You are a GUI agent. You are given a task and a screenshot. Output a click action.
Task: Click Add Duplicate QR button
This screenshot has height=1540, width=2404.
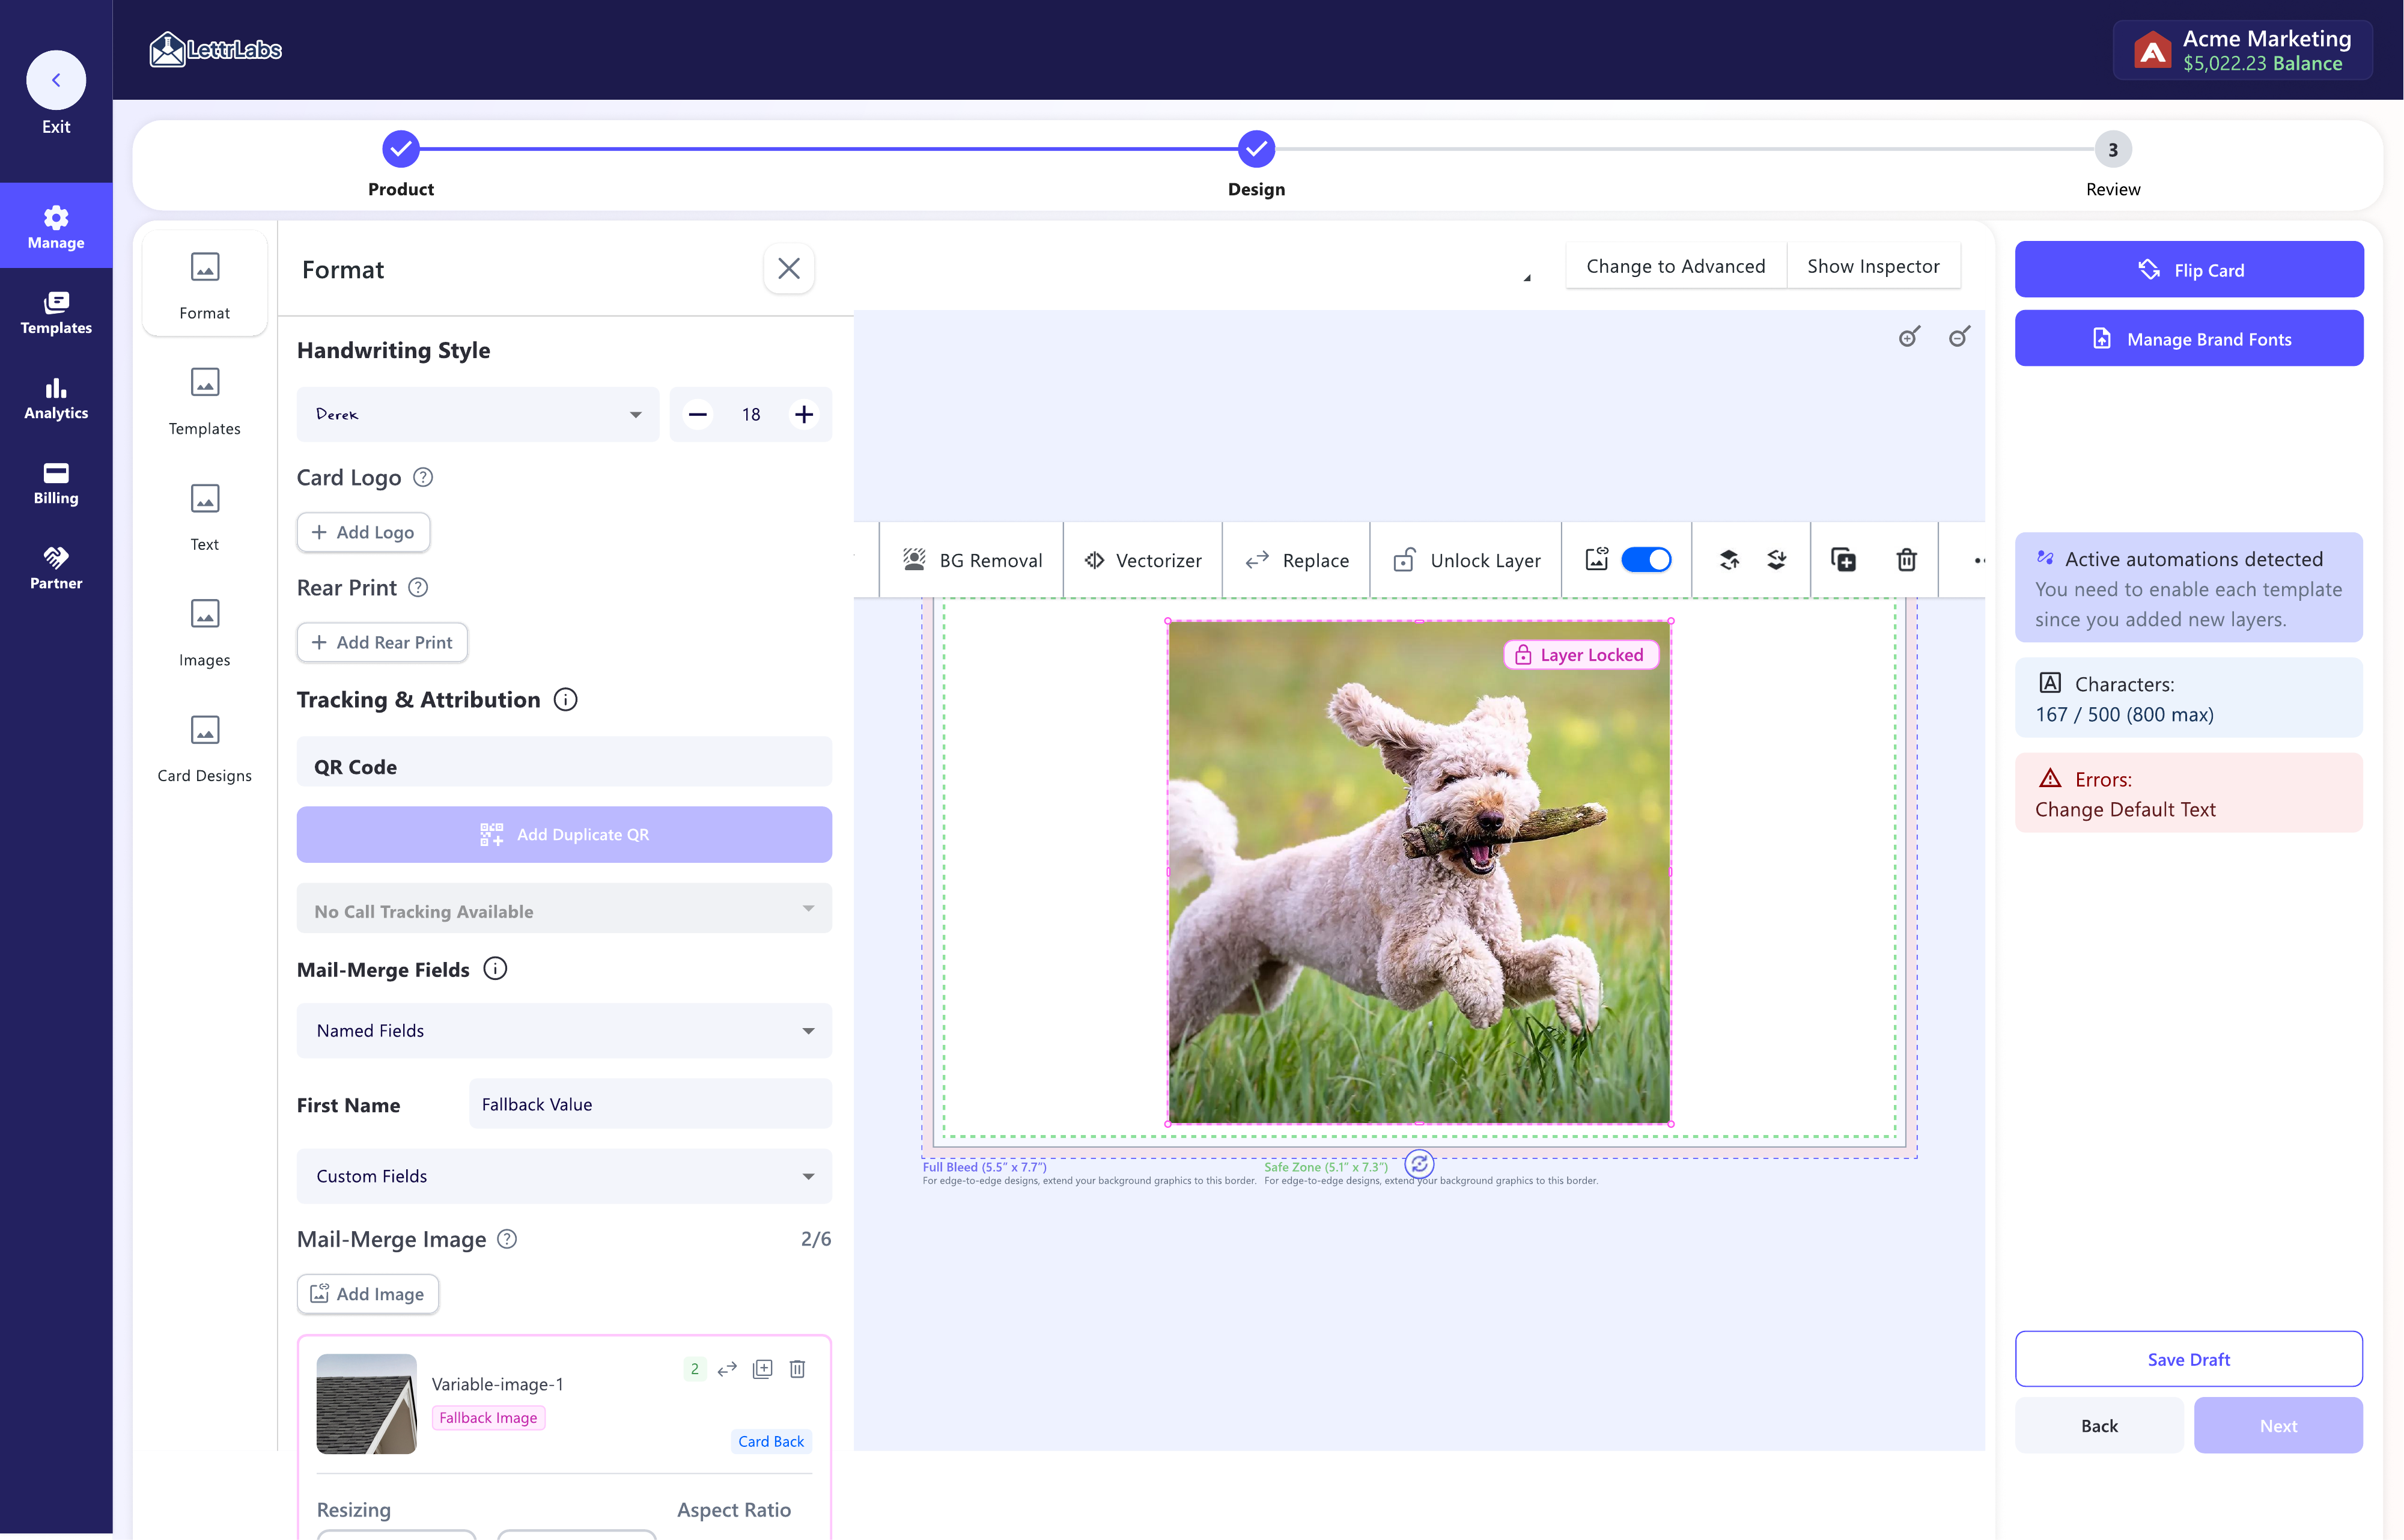point(564,834)
